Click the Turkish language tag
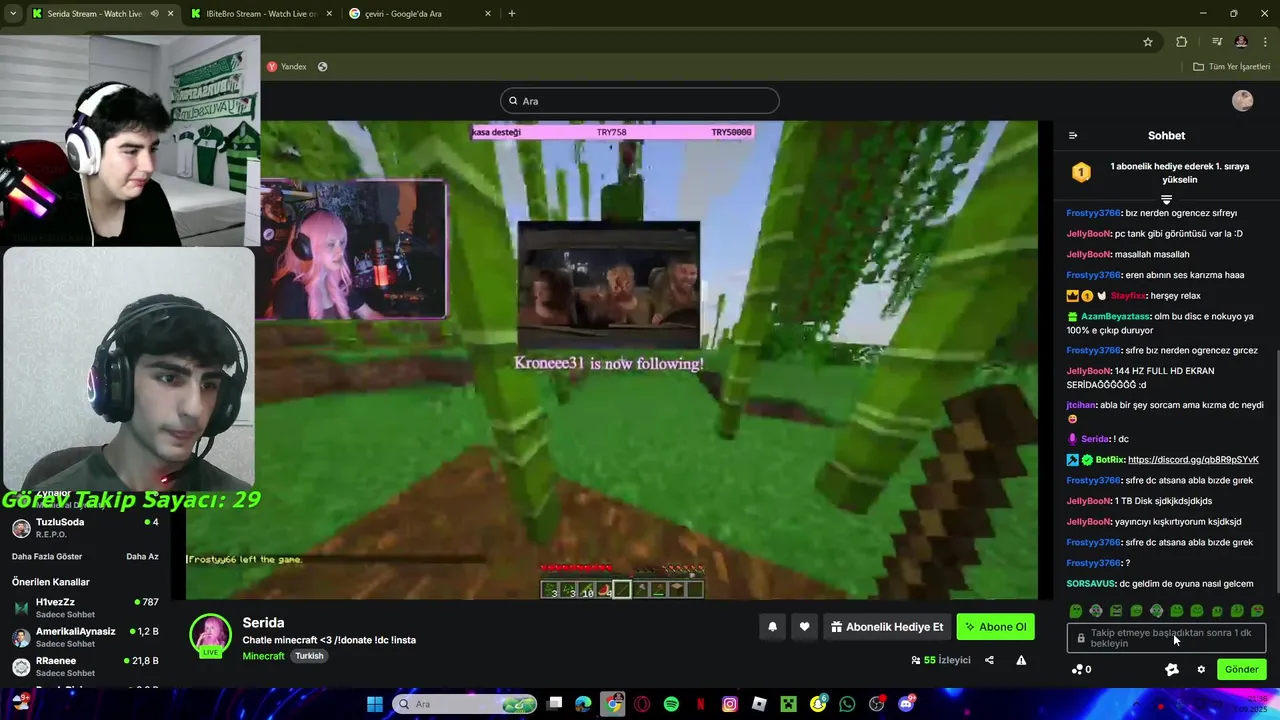This screenshot has width=1280, height=720. point(309,656)
